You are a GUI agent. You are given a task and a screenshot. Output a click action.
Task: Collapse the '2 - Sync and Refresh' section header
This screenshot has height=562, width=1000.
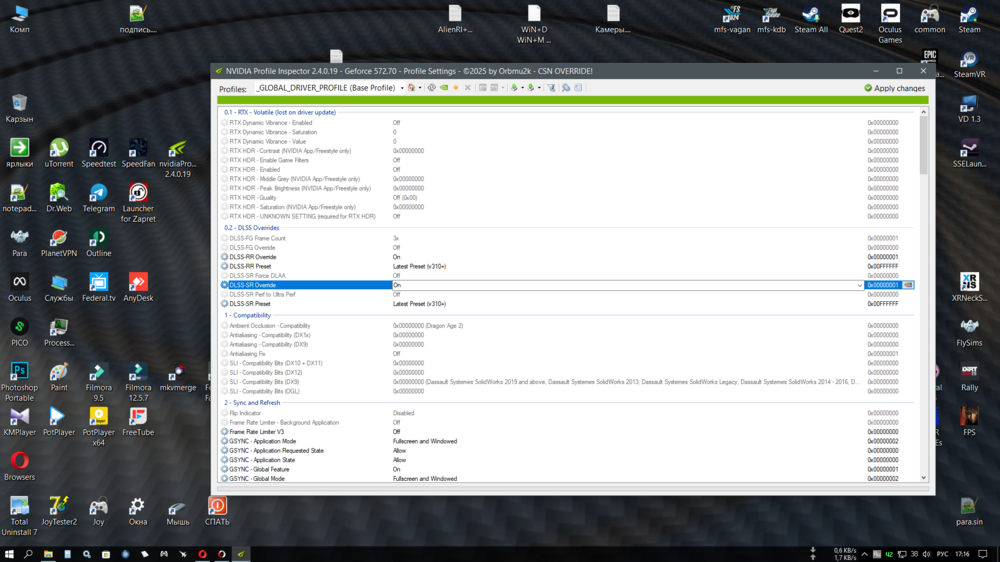[x=252, y=403]
